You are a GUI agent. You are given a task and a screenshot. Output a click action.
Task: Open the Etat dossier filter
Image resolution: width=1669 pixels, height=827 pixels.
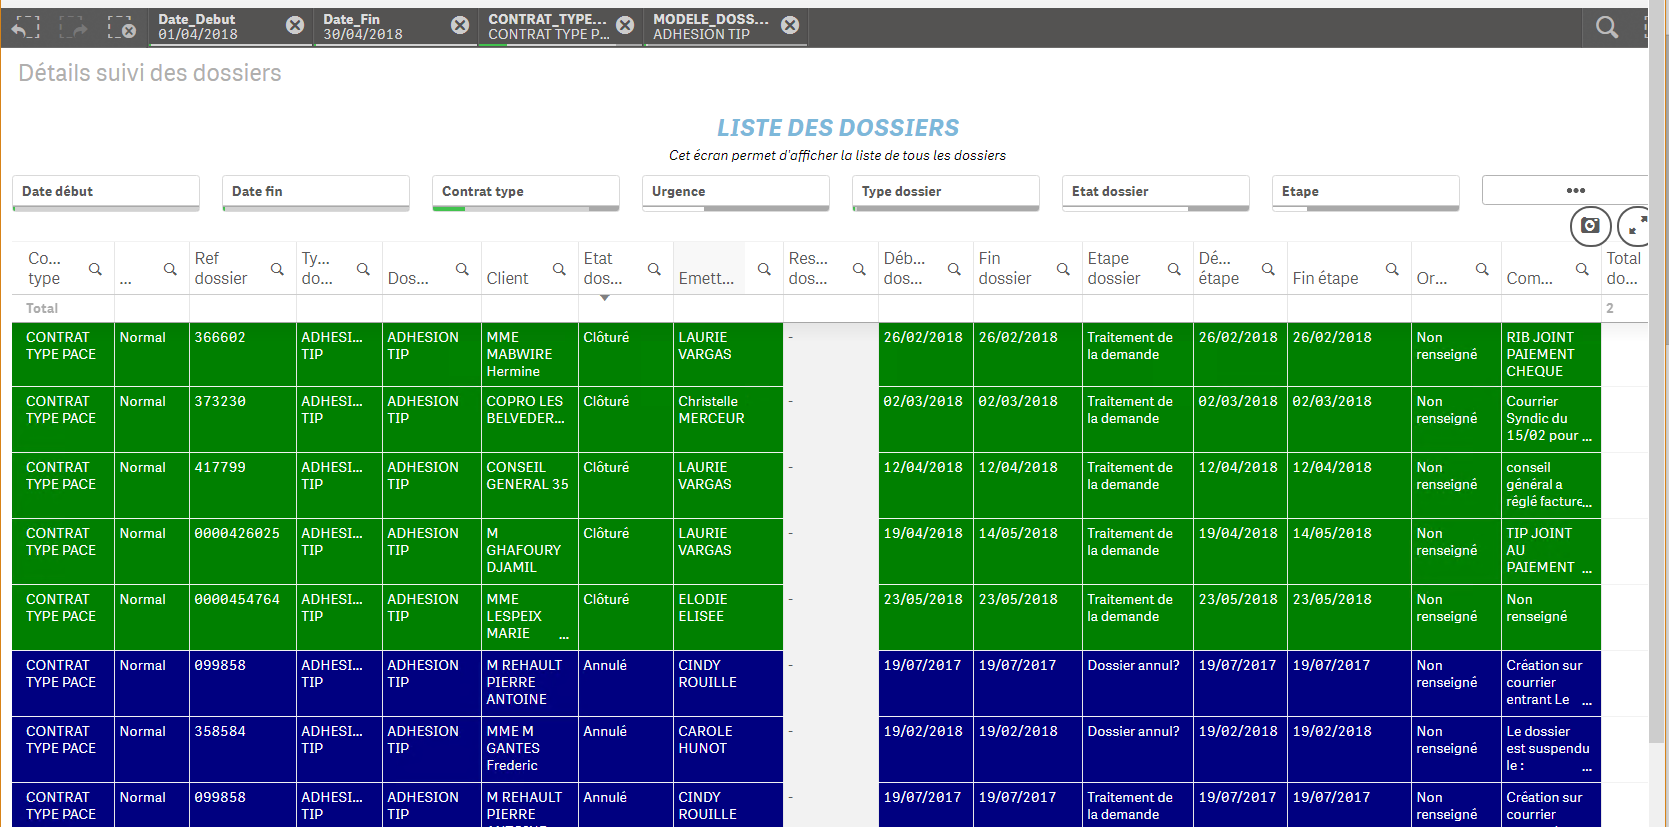[1156, 192]
